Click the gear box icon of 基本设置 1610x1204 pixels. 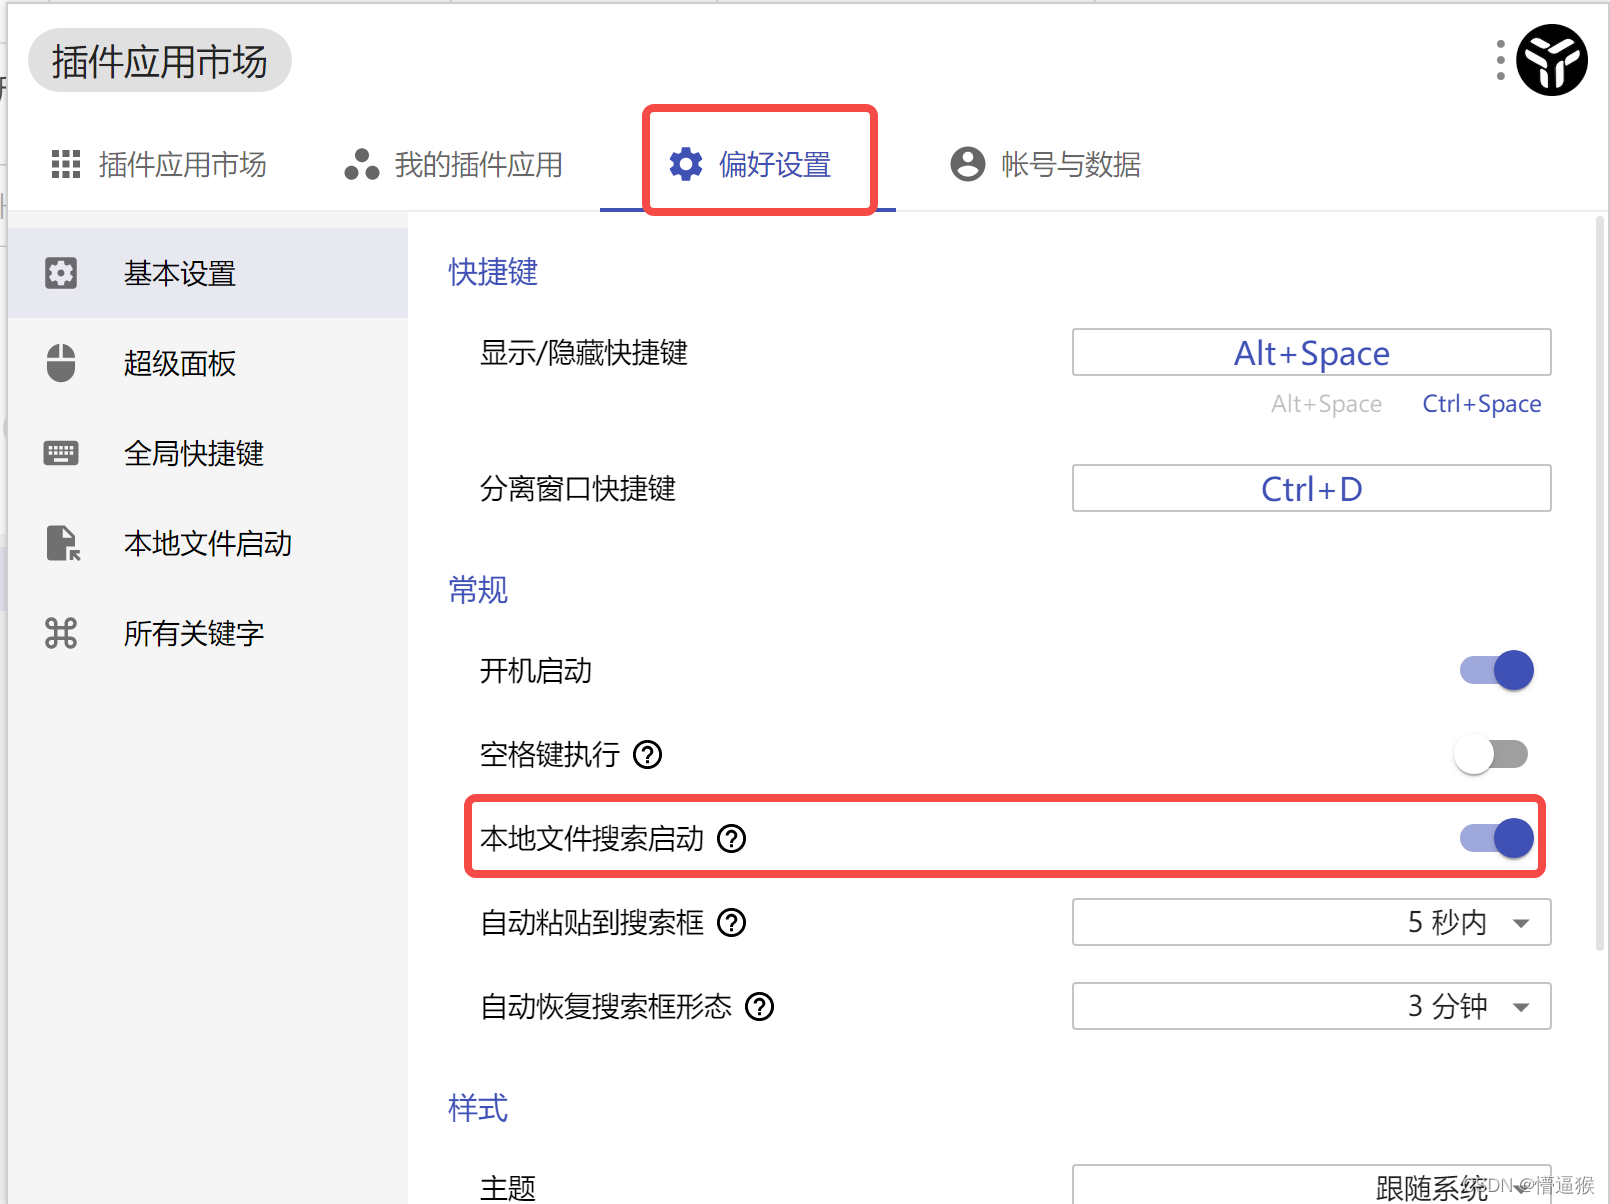[x=61, y=273]
